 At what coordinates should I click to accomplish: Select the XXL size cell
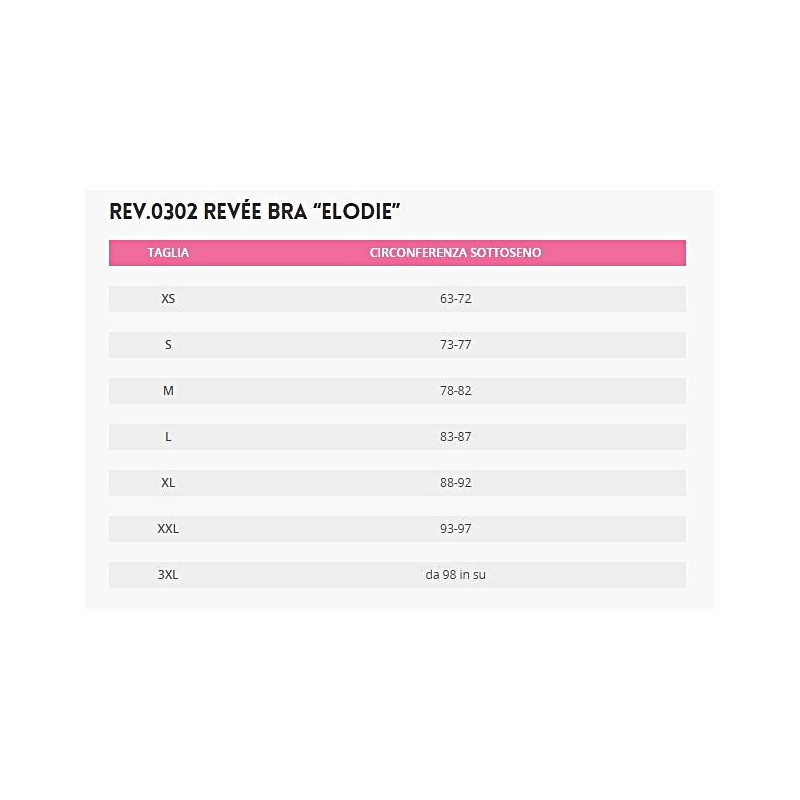(168, 529)
